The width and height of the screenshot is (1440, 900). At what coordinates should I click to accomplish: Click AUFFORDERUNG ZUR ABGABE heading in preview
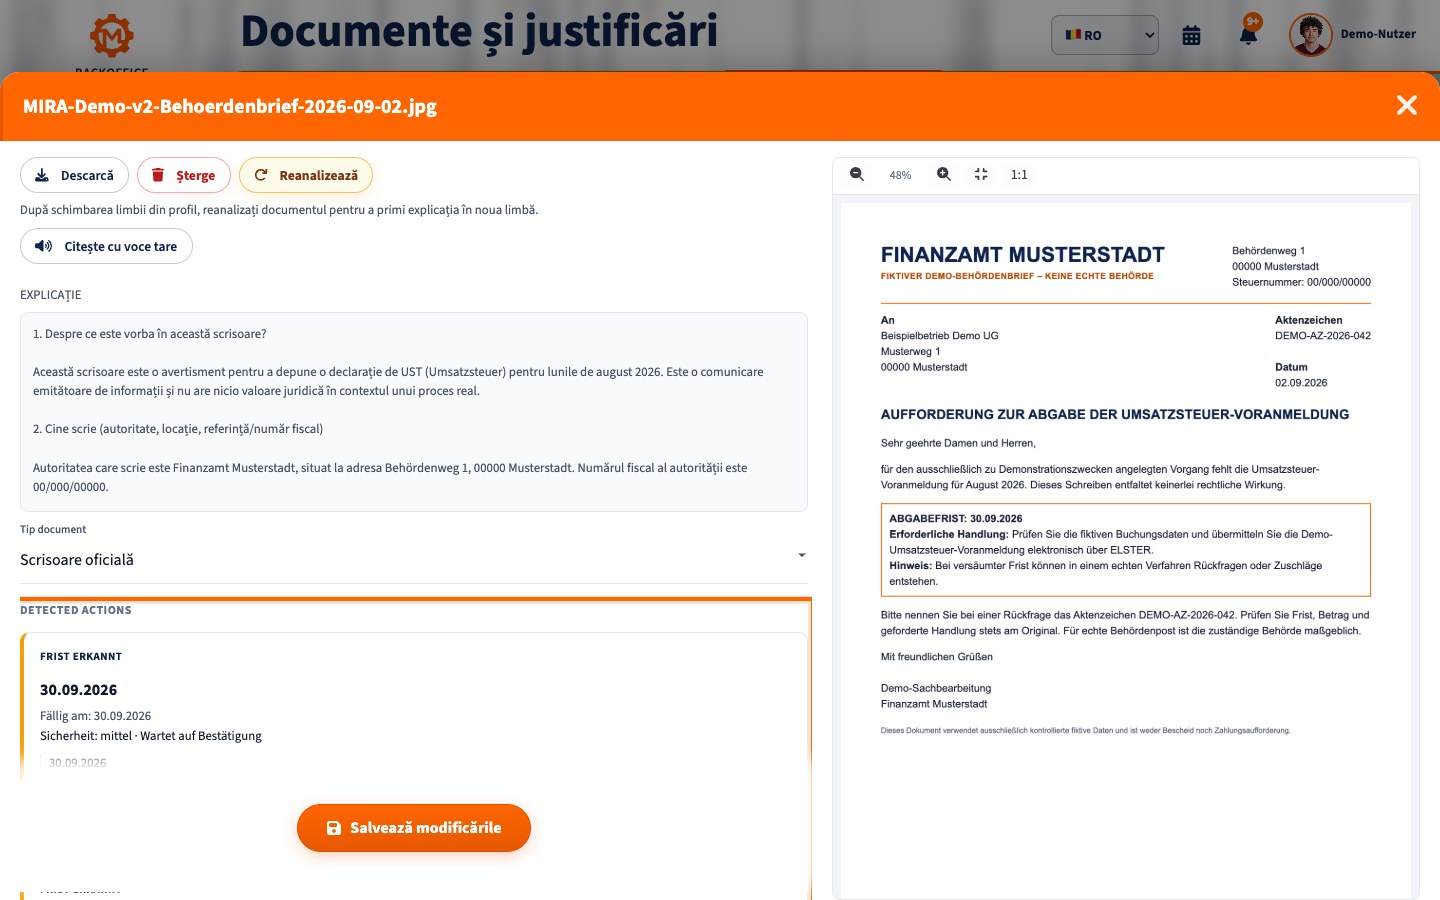(1115, 414)
